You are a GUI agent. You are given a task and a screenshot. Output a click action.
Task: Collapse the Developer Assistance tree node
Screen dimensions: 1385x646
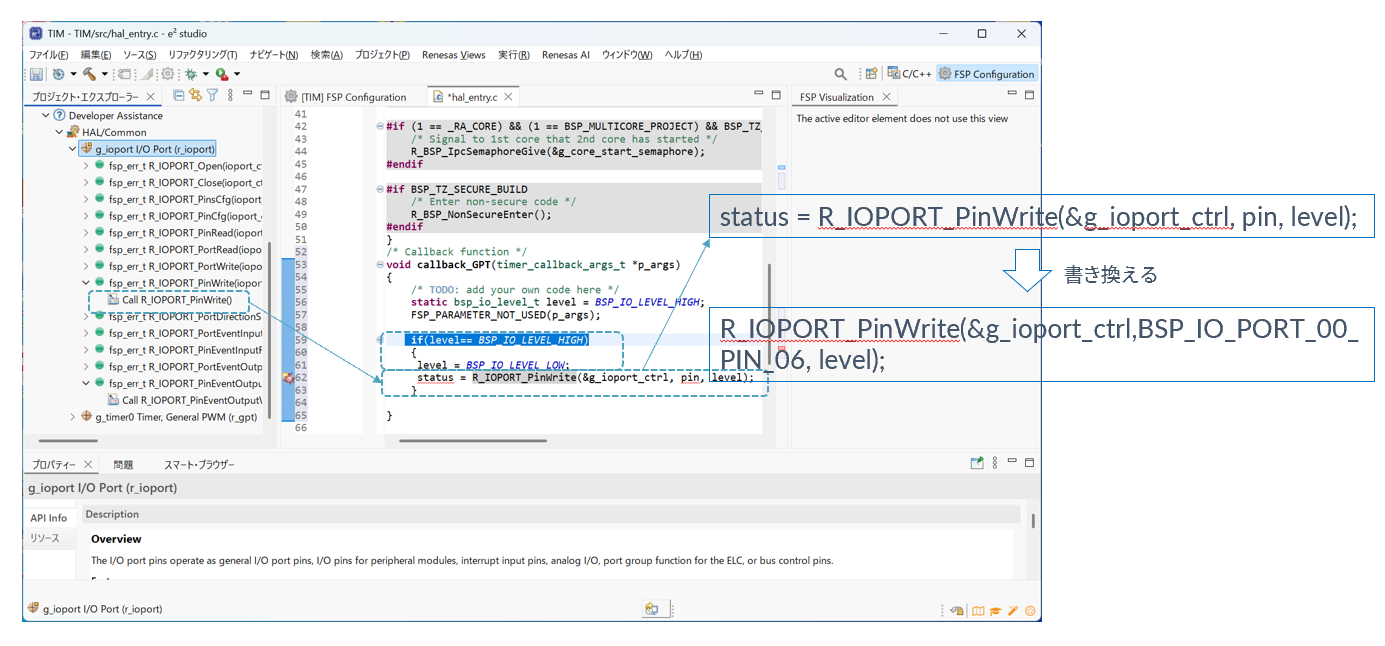pyautogui.click(x=45, y=116)
